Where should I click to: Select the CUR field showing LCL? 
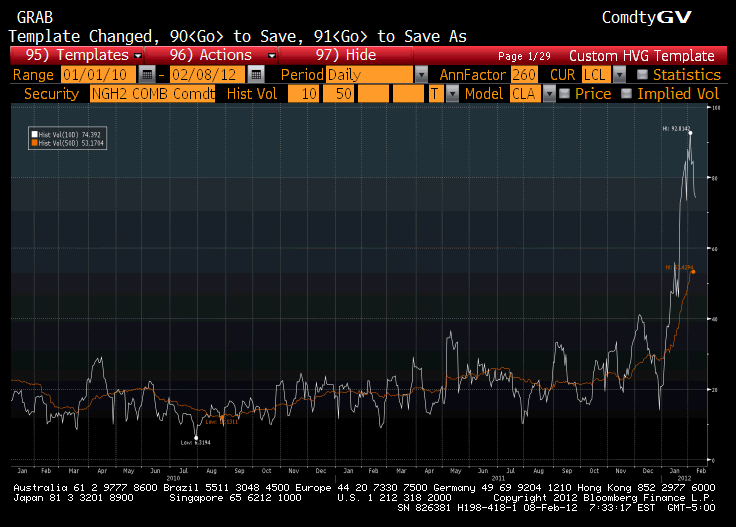tap(597, 75)
